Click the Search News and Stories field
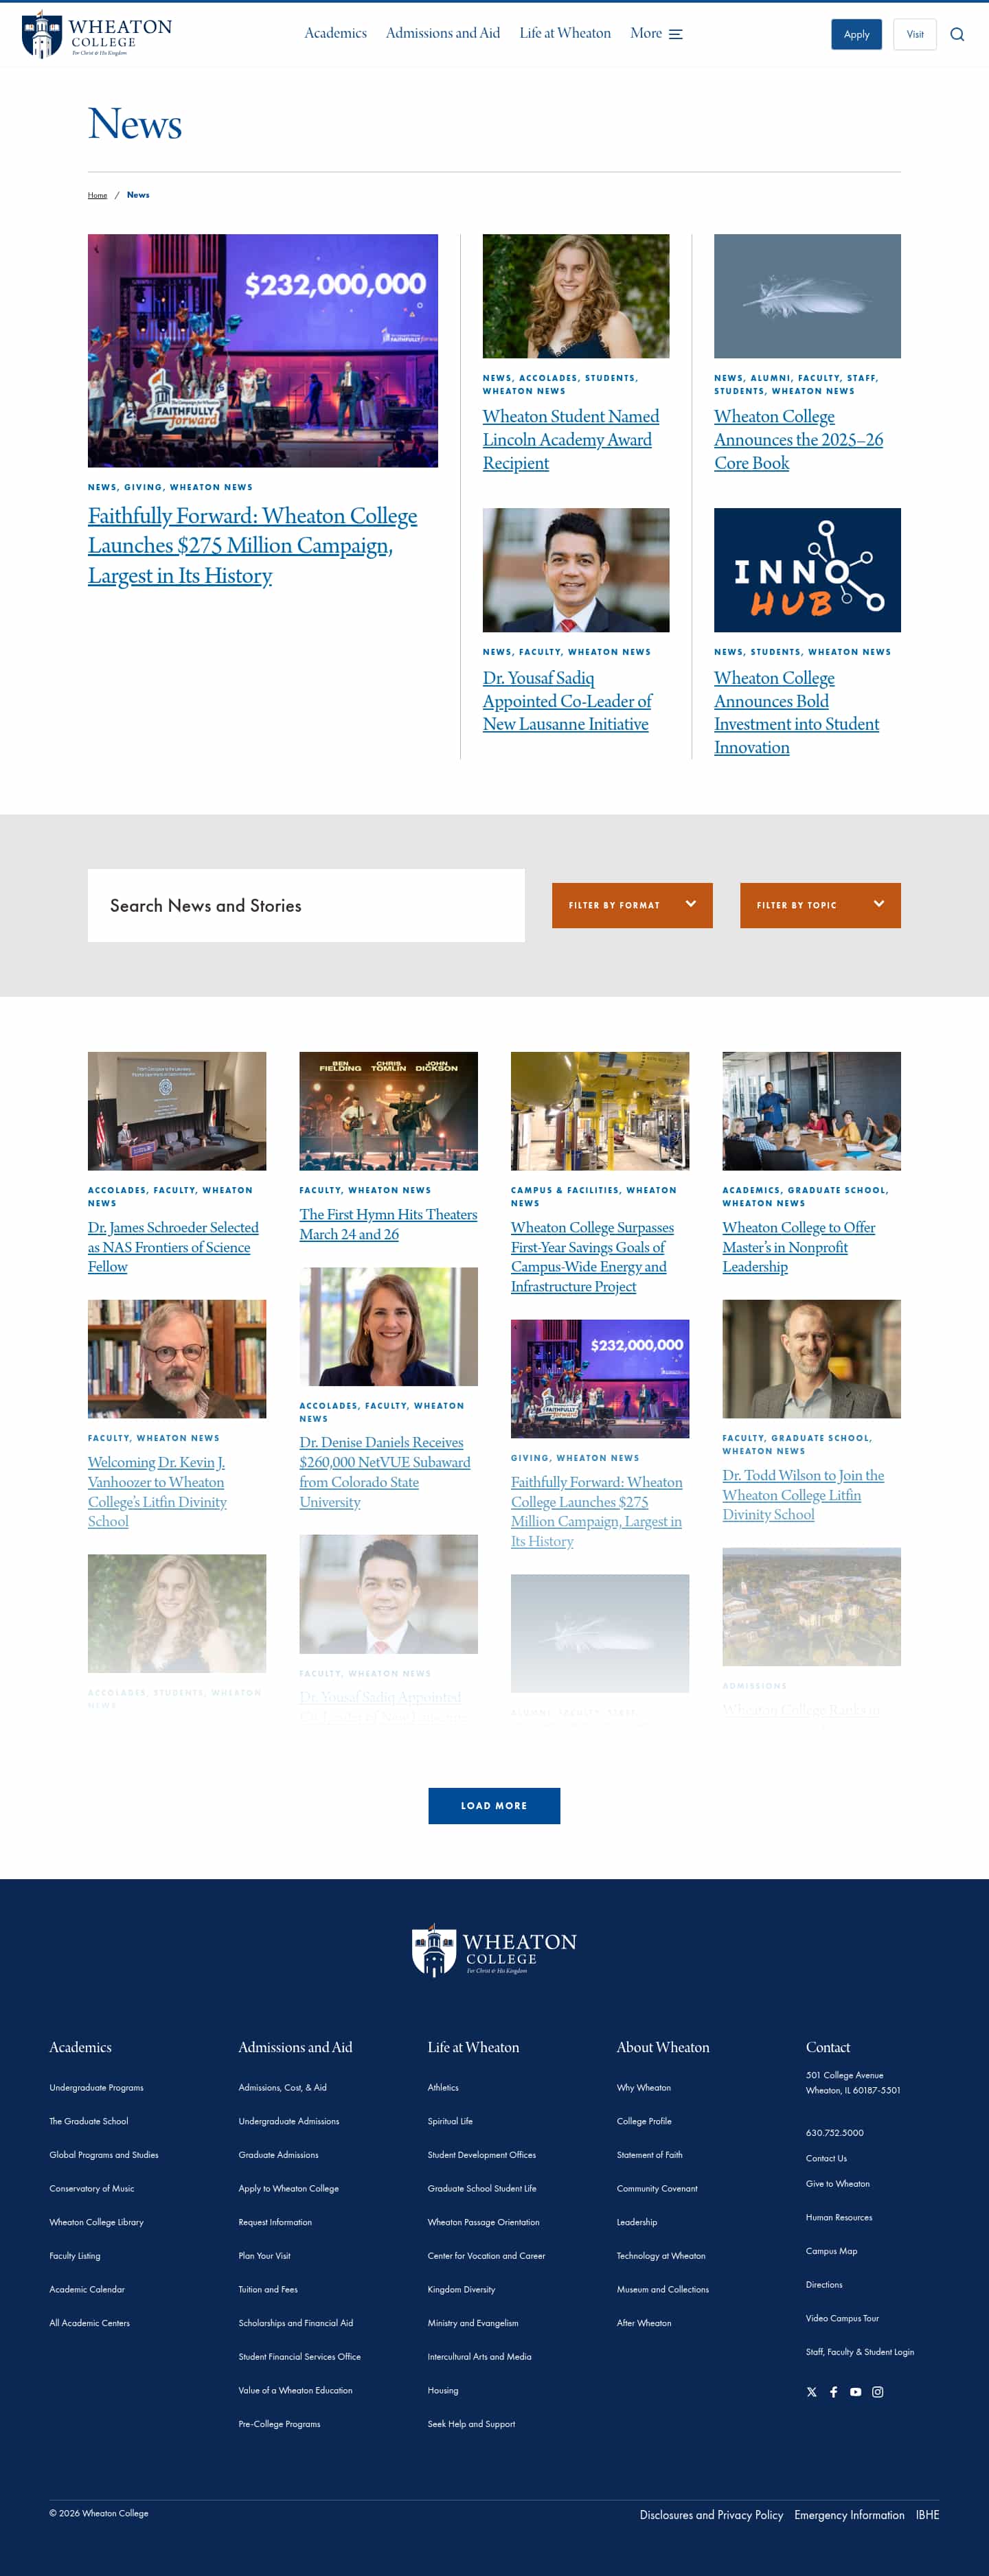 pos(306,905)
